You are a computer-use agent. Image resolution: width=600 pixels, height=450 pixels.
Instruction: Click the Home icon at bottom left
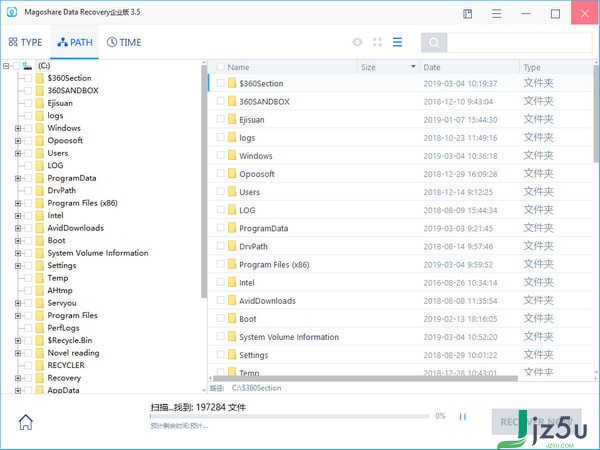point(26,422)
